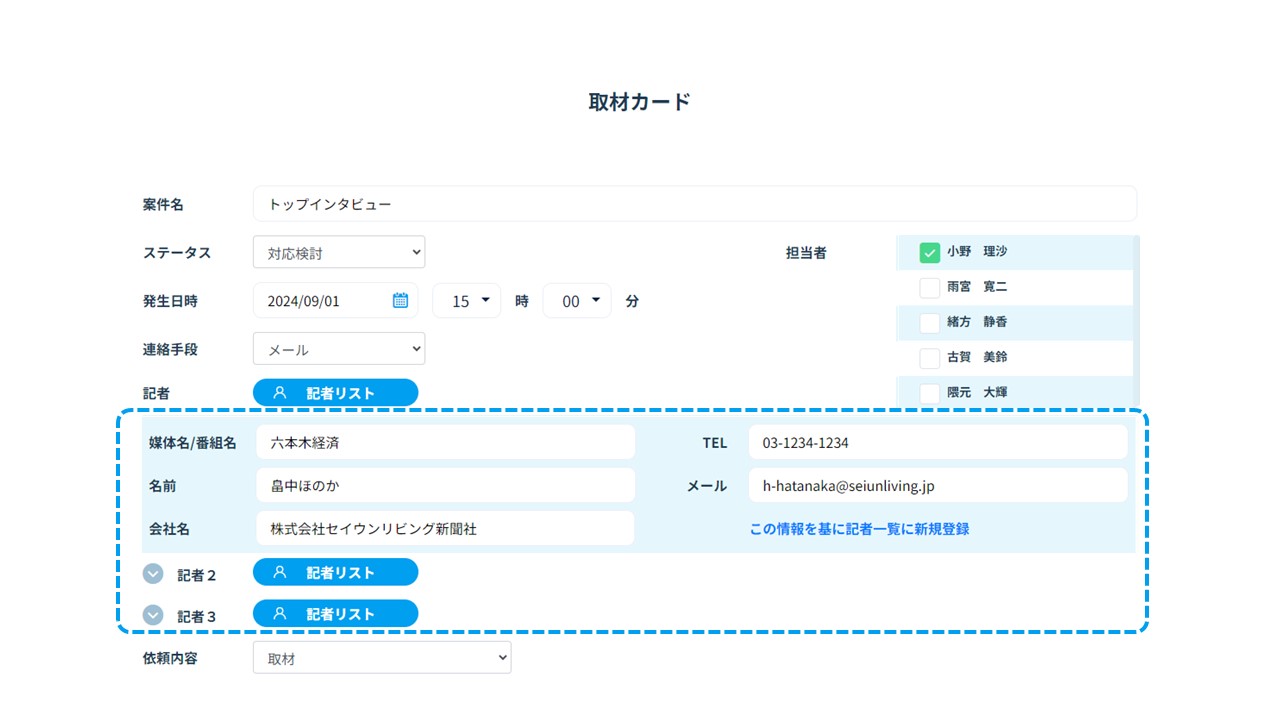Viewport: 1280px width, 720px height.
Task: Open the 記者リスト button for 記者2
Action: (x=335, y=572)
